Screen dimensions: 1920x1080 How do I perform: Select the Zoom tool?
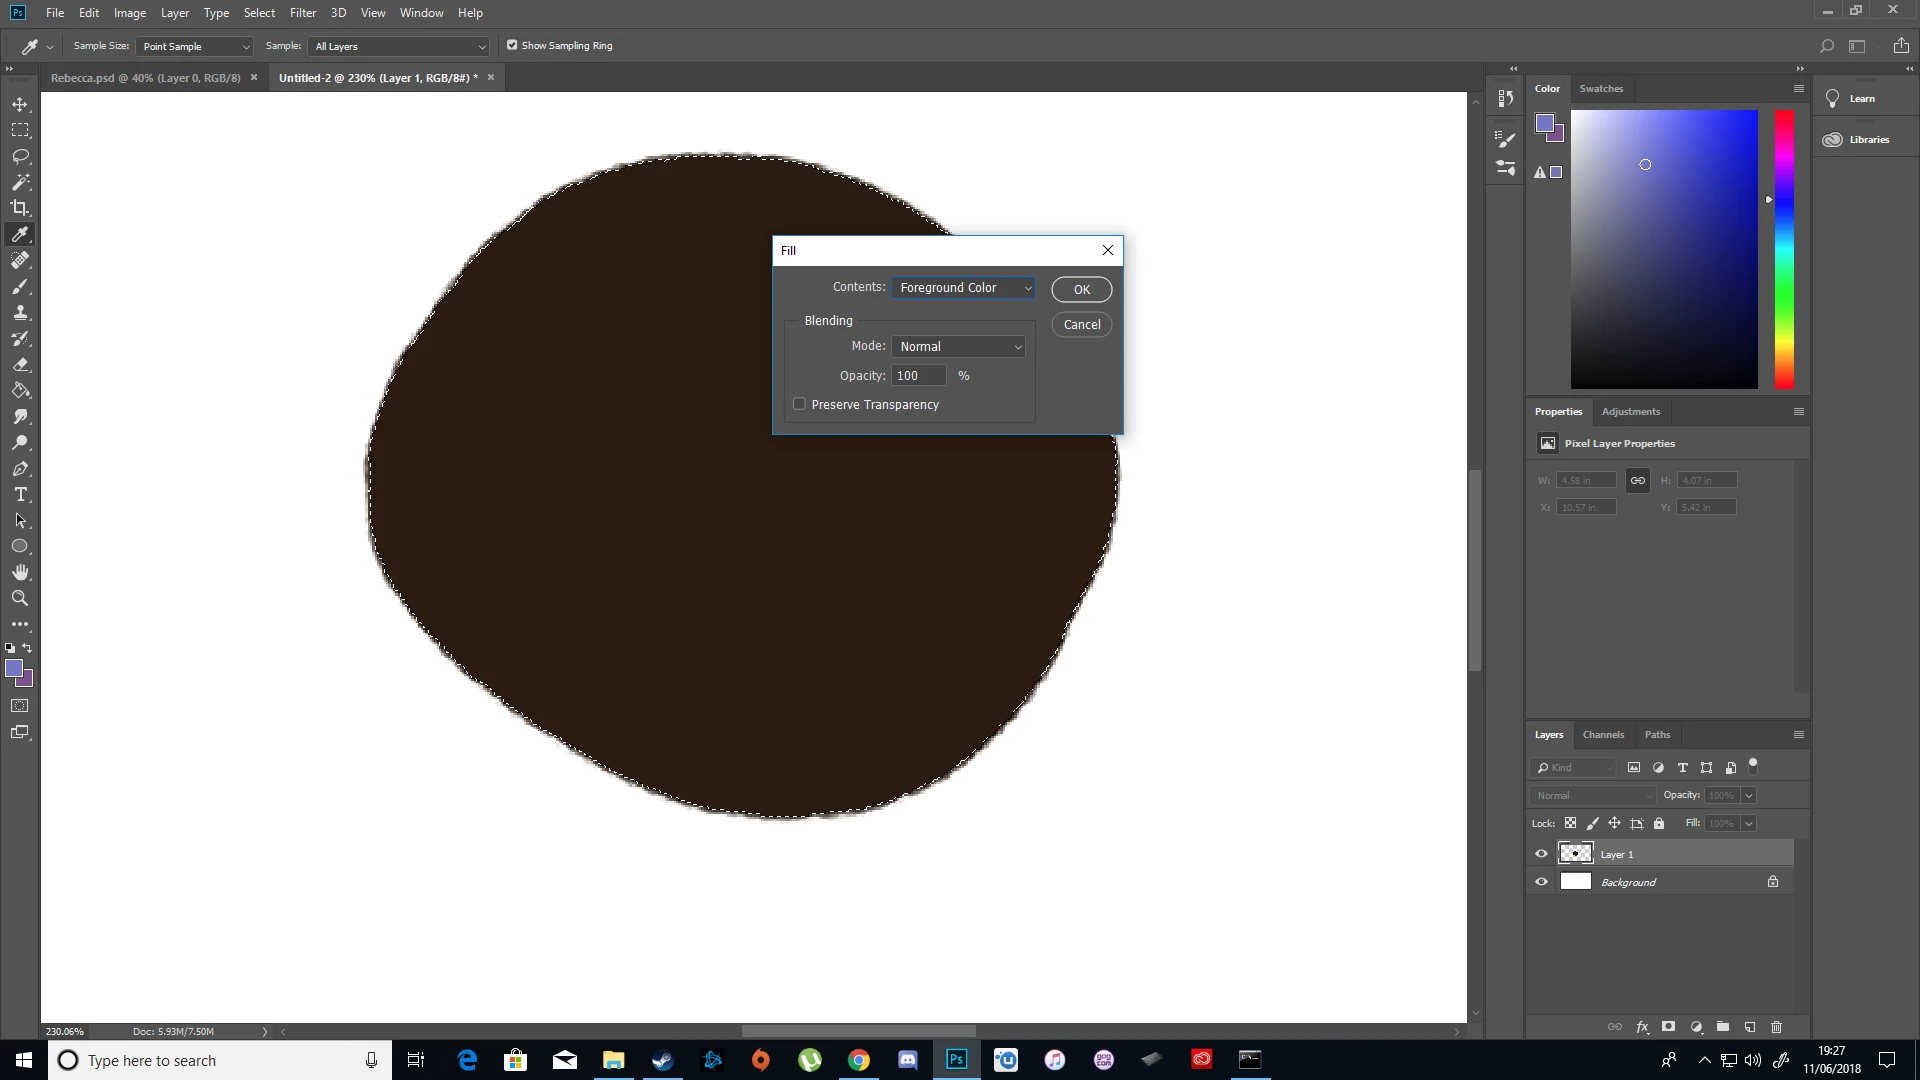[20, 598]
